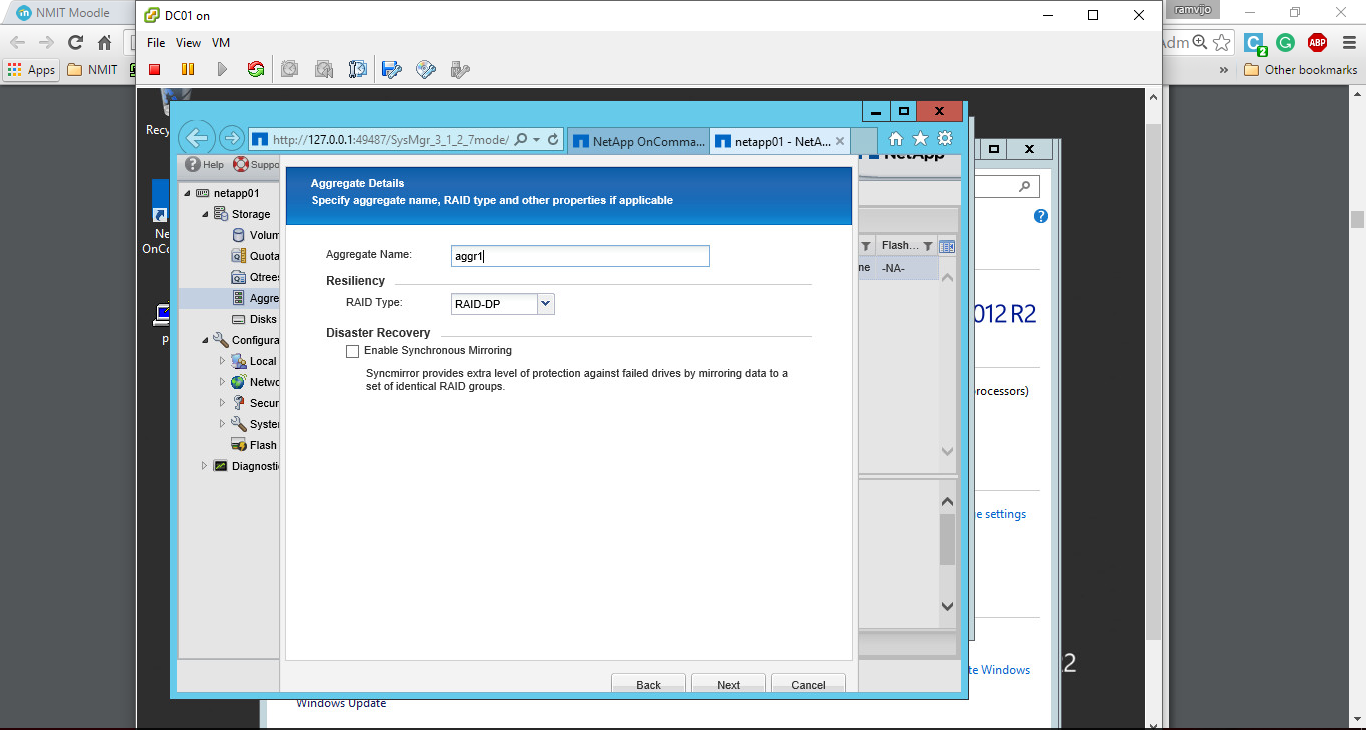Open the Grammarly extension icon
The image size is (1366, 730).
point(1286,42)
